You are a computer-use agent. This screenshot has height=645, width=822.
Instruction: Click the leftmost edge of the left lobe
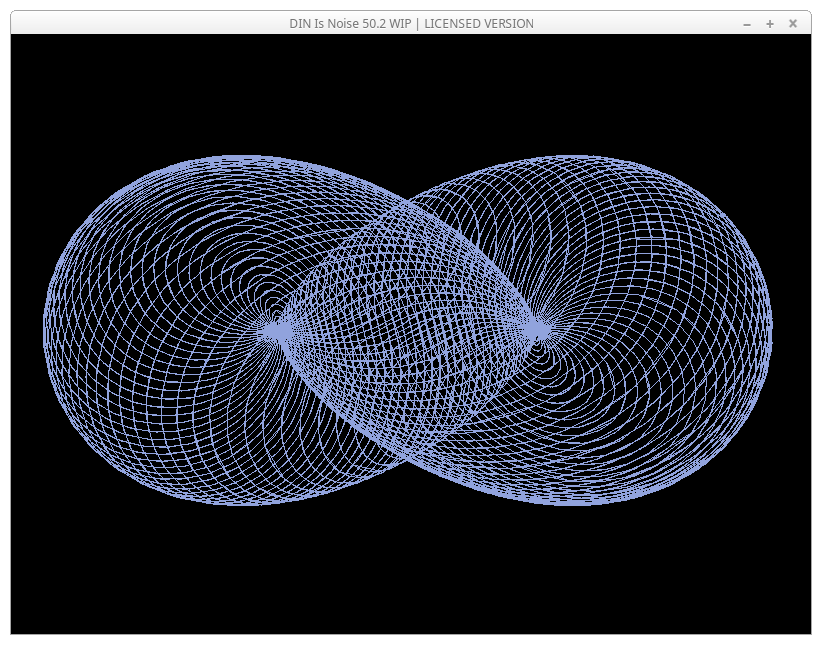(x=45, y=329)
